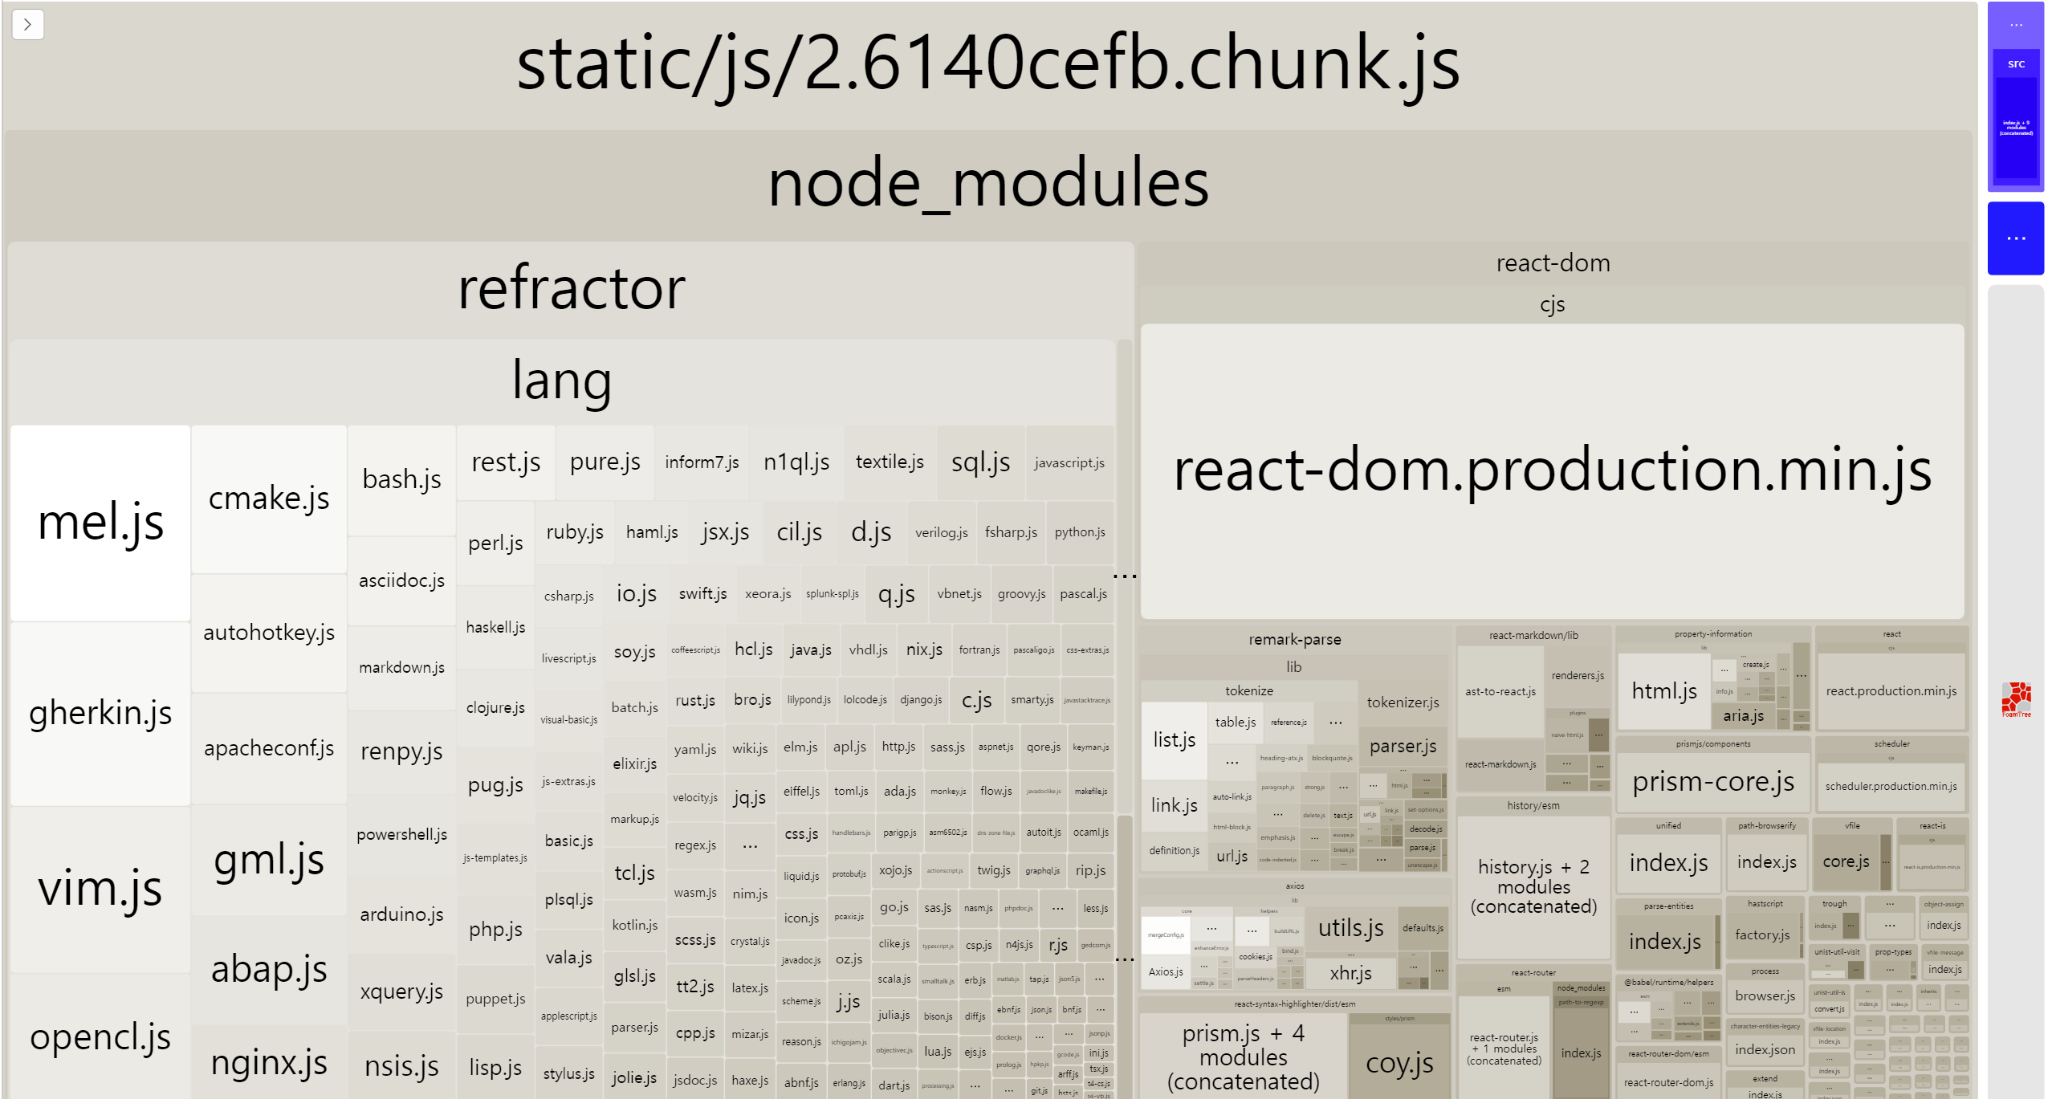This screenshot has height=1099, width=2048.
Task: Select the mel.js module cell
Action: pos(100,523)
